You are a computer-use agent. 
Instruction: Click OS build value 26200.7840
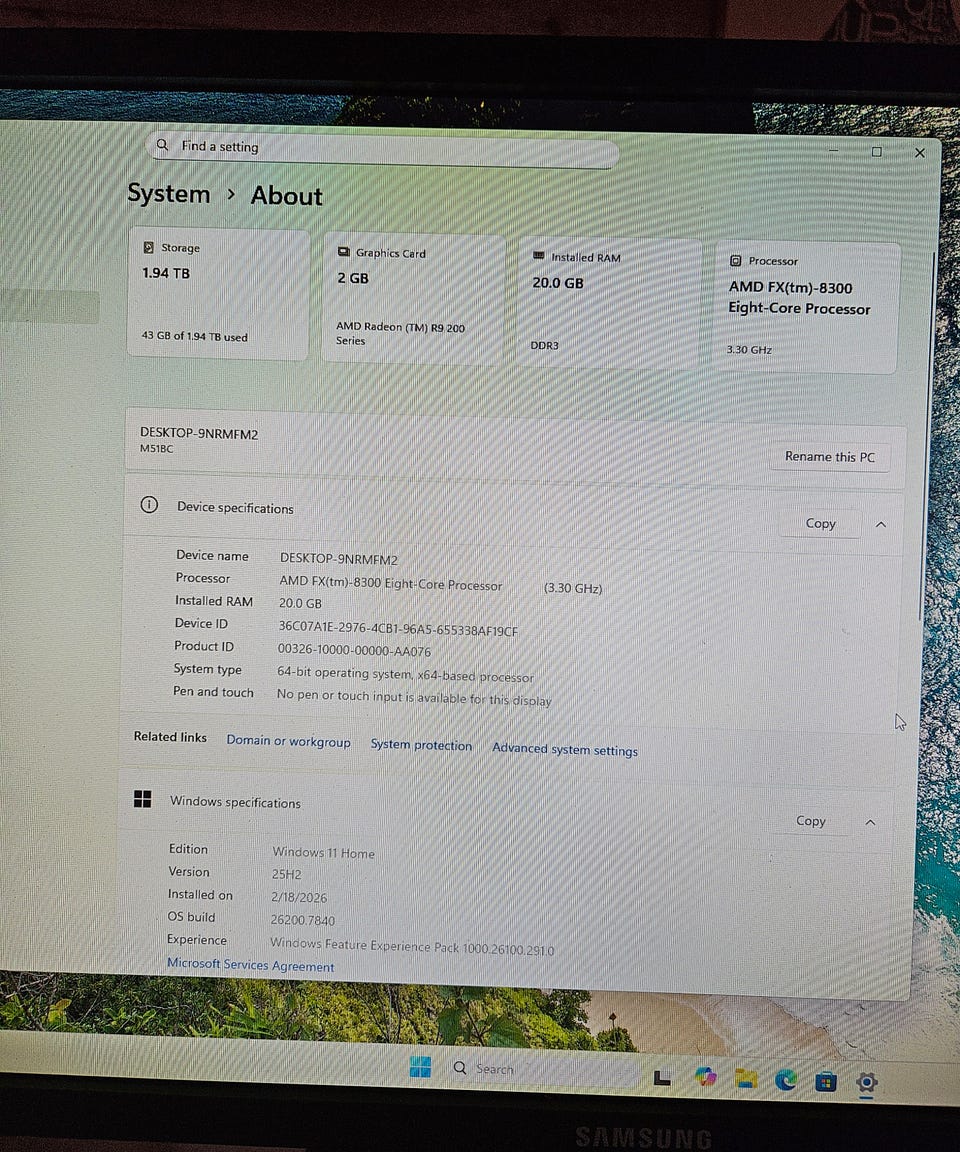click(303, 920)
